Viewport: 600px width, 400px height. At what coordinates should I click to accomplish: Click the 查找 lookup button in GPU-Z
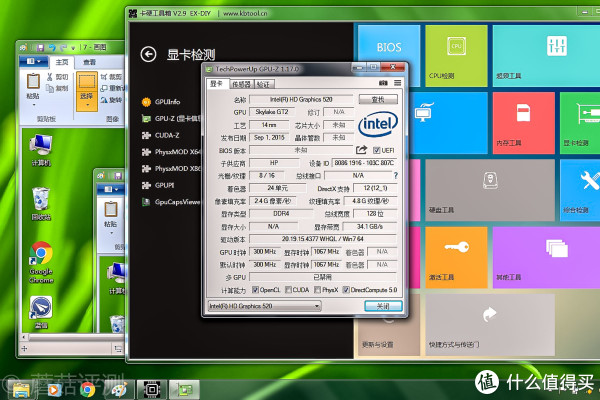pyautogui.click(x=378, y=100)
